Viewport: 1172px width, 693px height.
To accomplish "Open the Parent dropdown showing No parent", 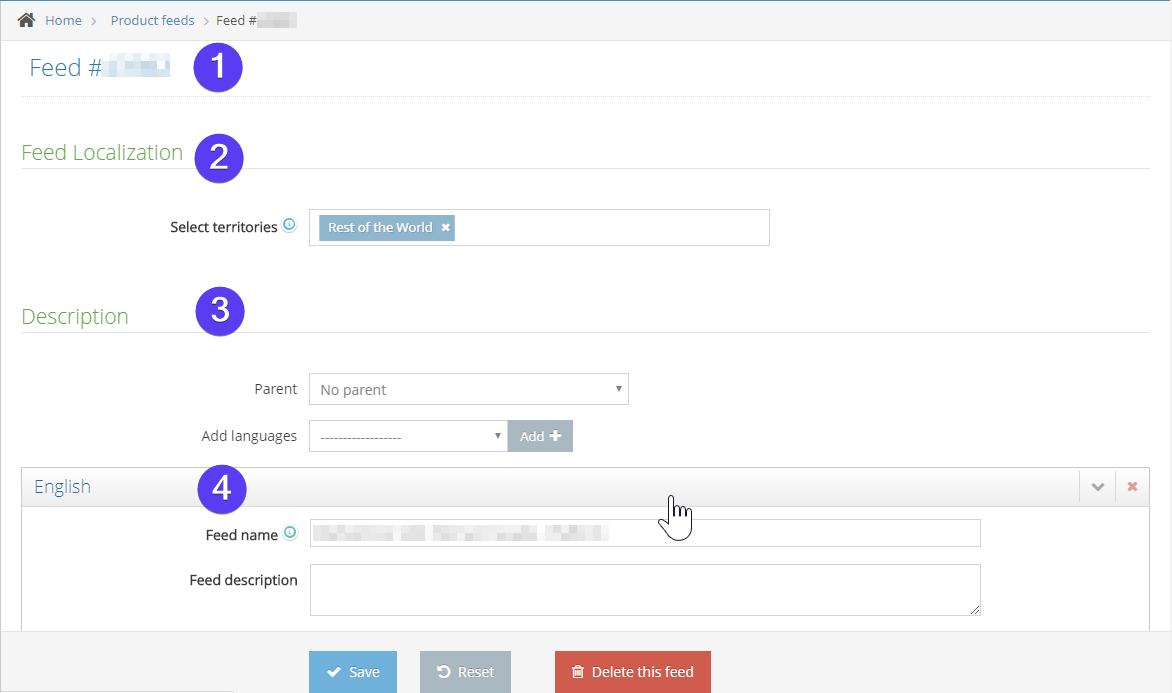I will tap(468, 390).
